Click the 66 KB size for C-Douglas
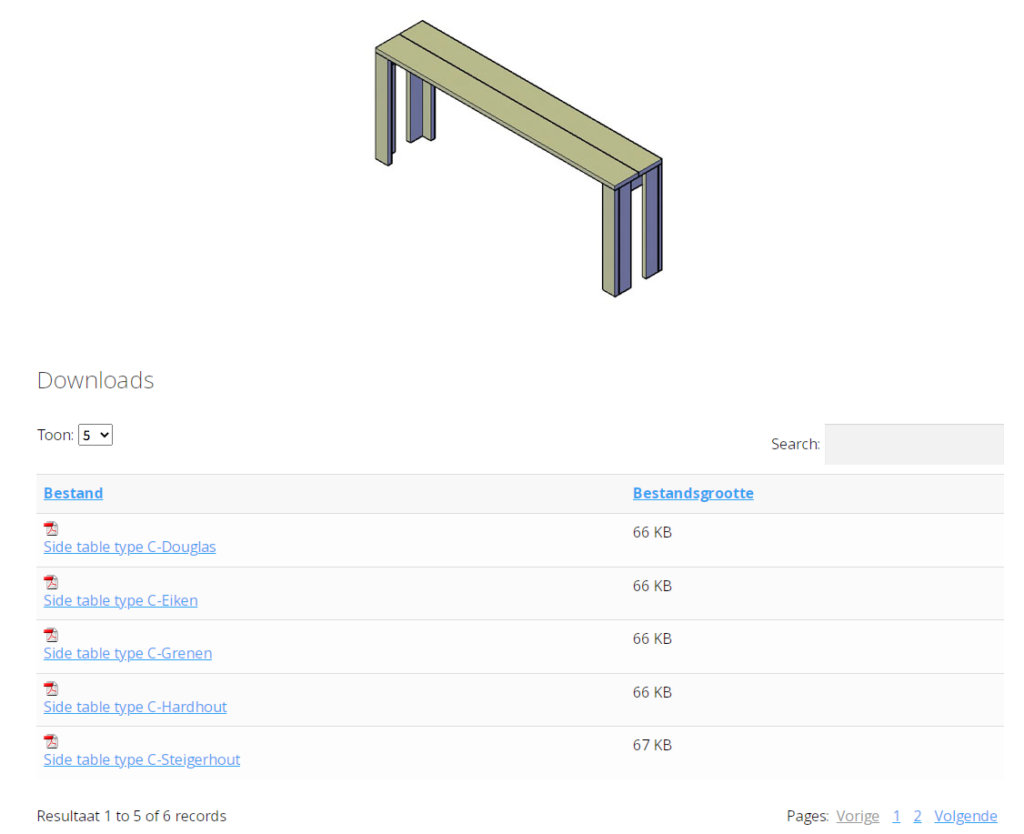 (x=652, y=532)
